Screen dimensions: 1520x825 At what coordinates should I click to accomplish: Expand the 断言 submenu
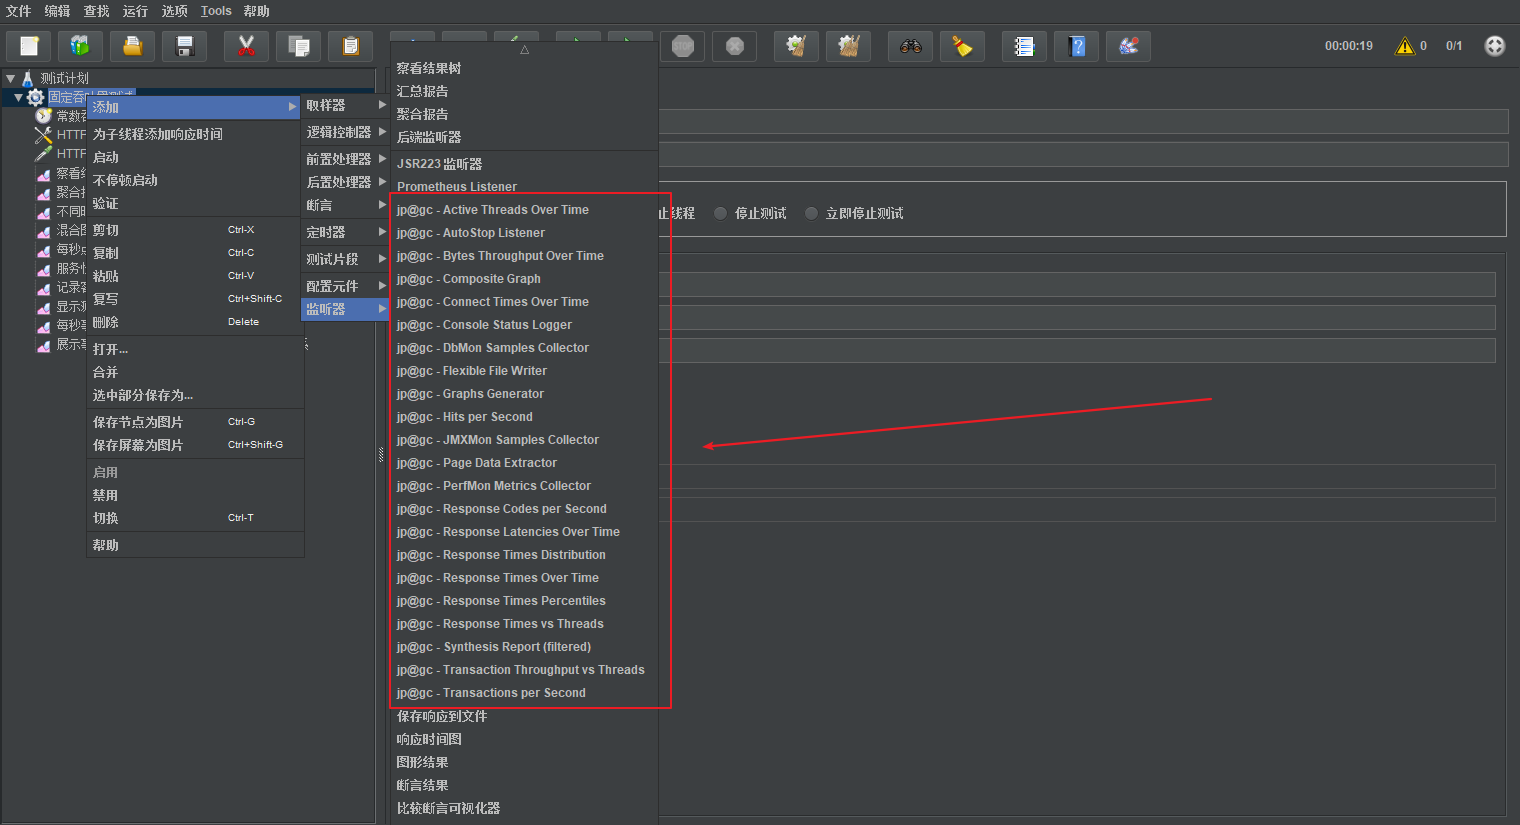[x=345, y=205]
